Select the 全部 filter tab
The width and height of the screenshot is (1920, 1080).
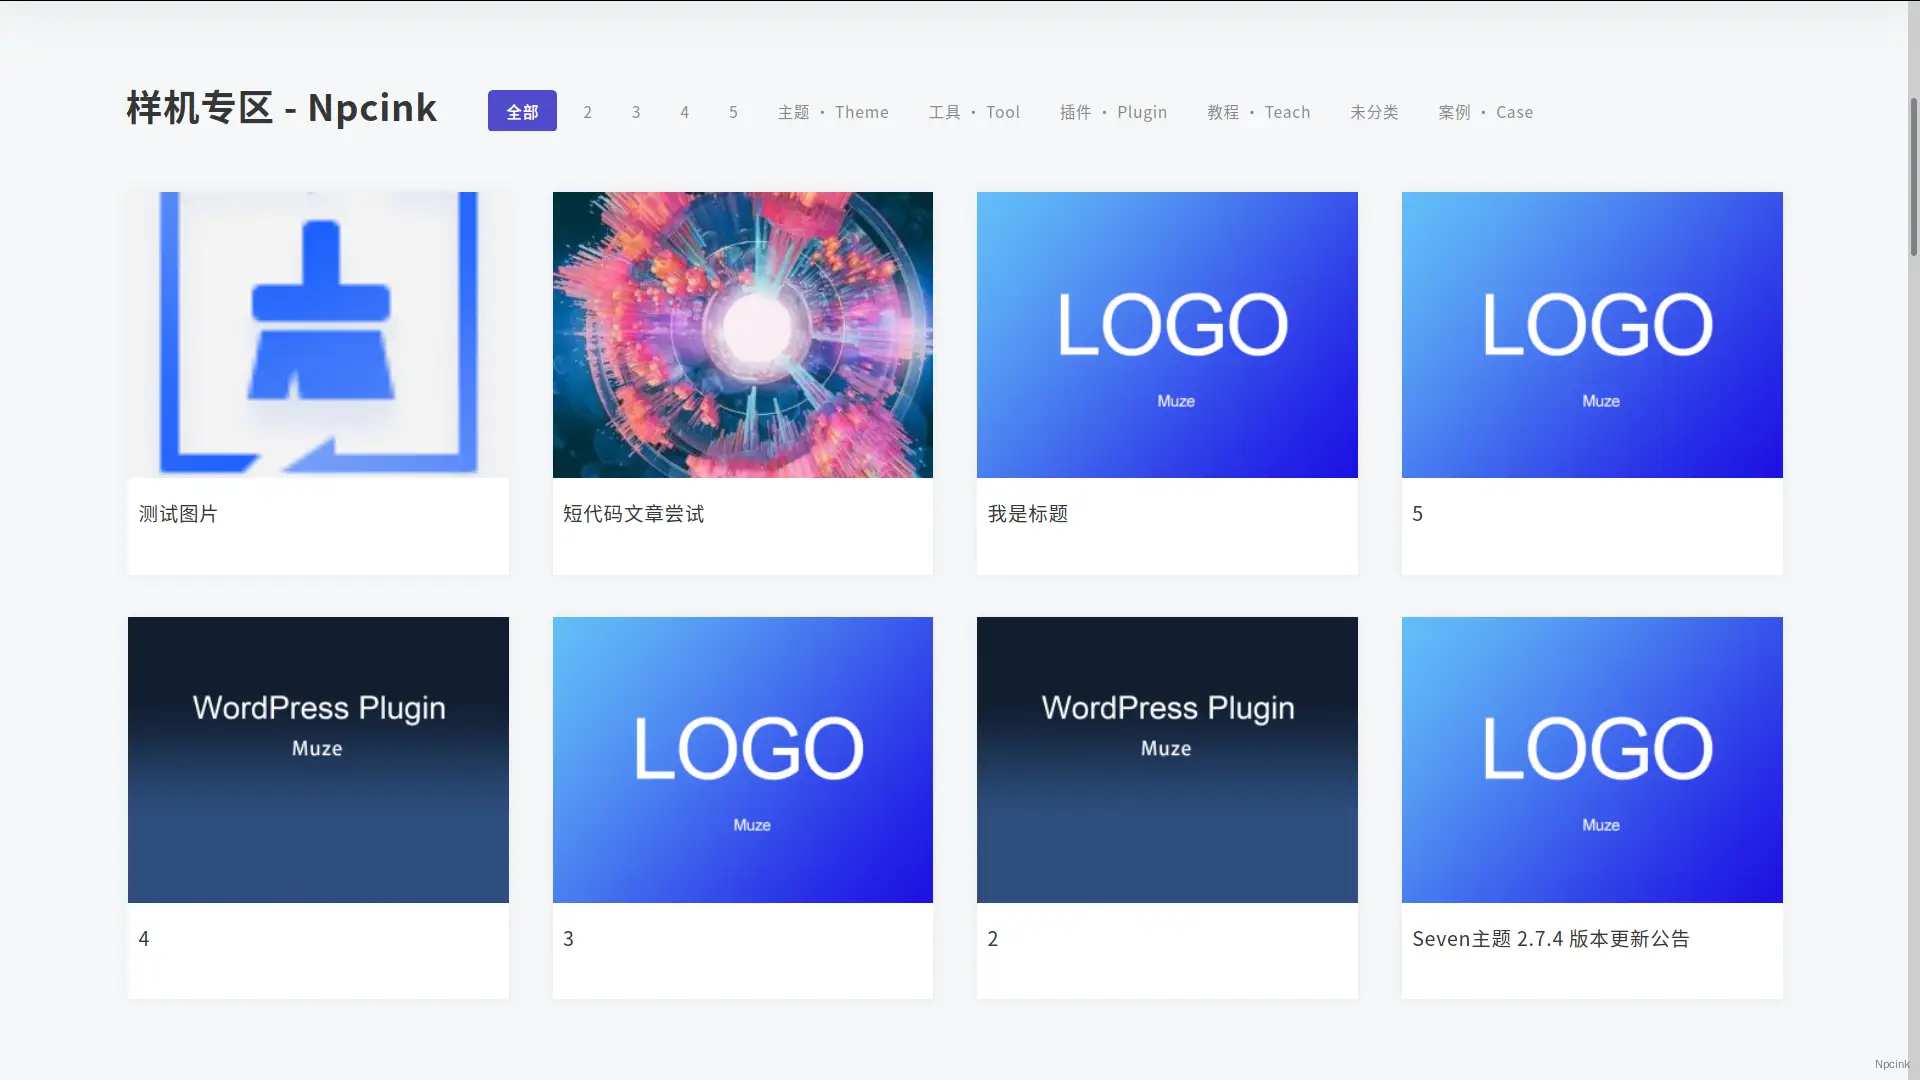(522, 111)
